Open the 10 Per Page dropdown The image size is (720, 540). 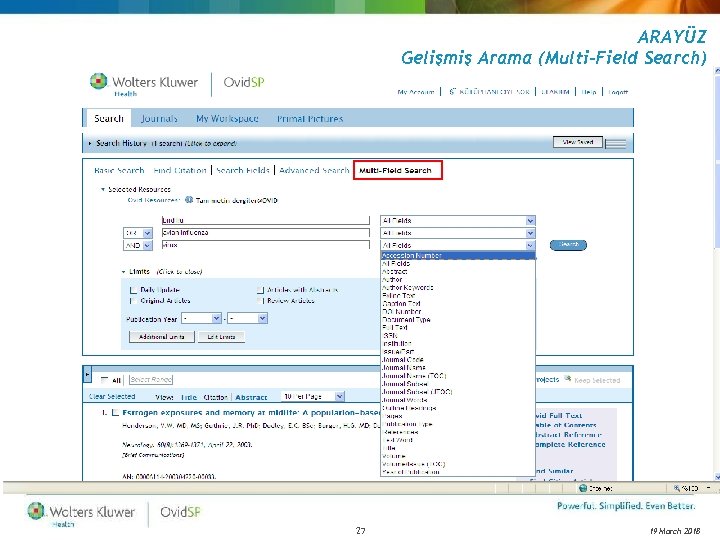coord(312,396)
